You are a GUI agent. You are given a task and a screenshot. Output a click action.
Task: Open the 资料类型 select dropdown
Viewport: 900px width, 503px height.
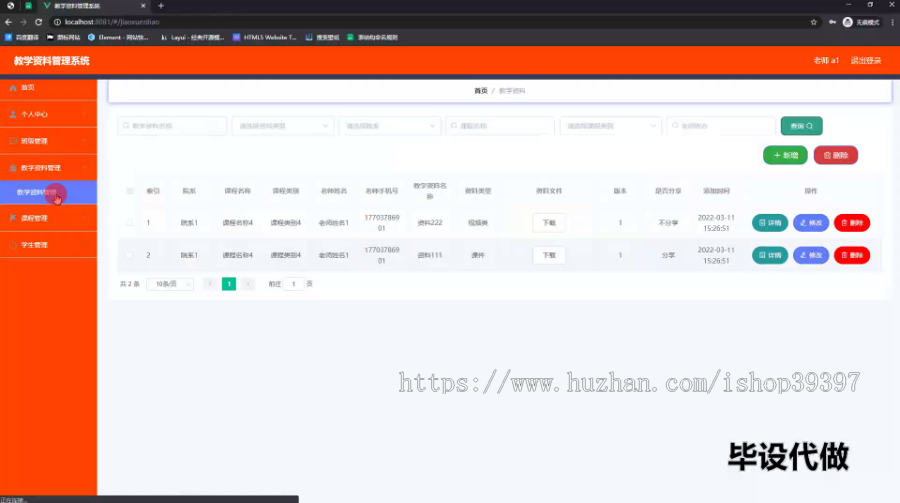[284, 126]
